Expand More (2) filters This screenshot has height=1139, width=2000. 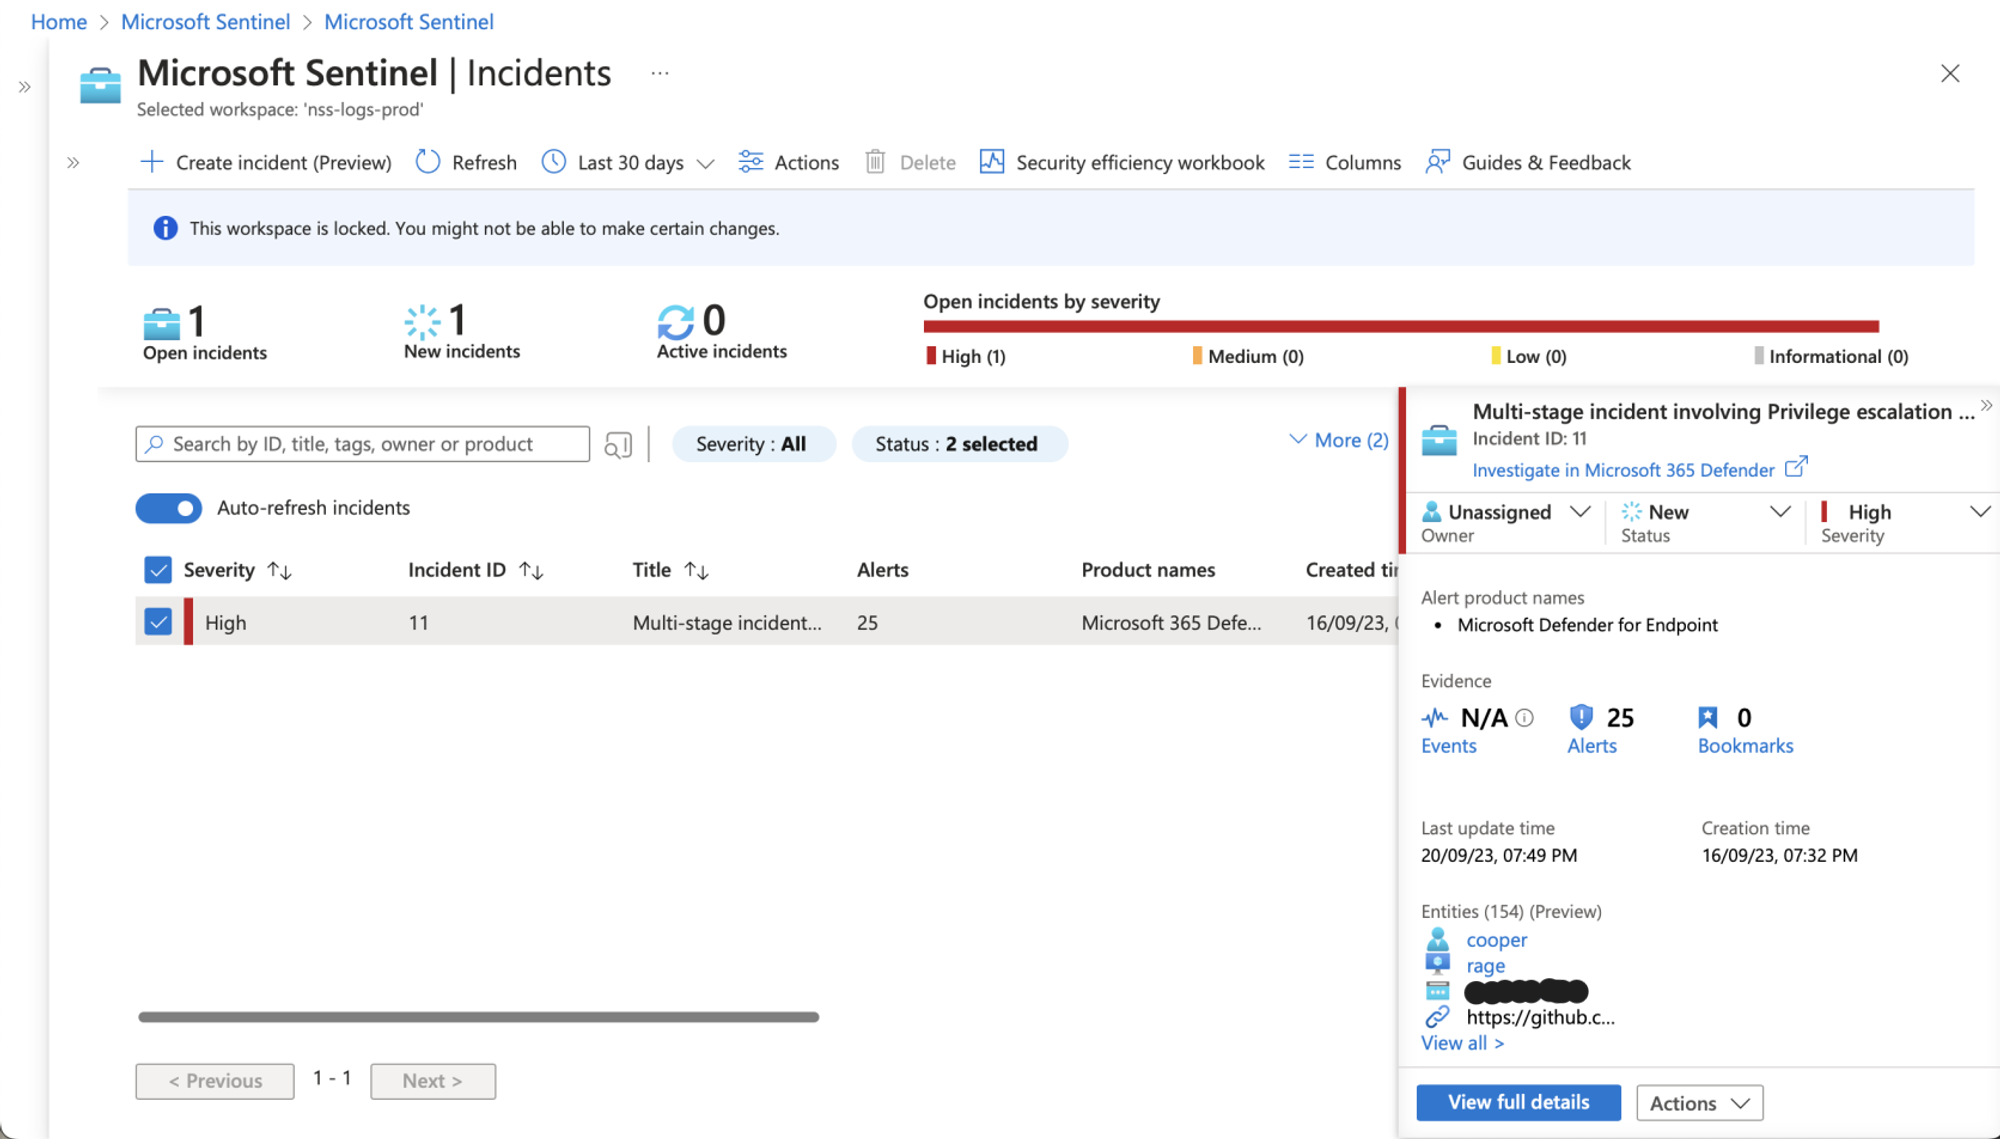[1339, 440]
